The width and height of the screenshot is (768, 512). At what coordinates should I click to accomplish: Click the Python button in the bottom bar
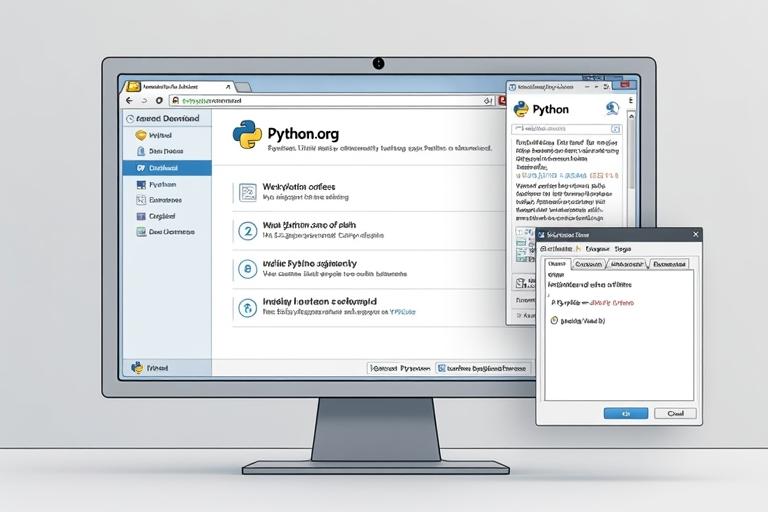point(399,368)
